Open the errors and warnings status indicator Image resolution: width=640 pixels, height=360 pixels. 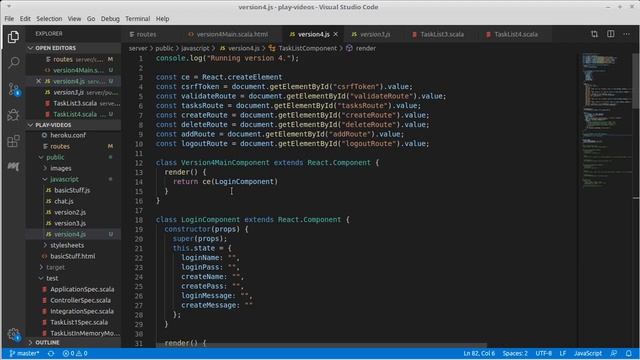[75, 353]
